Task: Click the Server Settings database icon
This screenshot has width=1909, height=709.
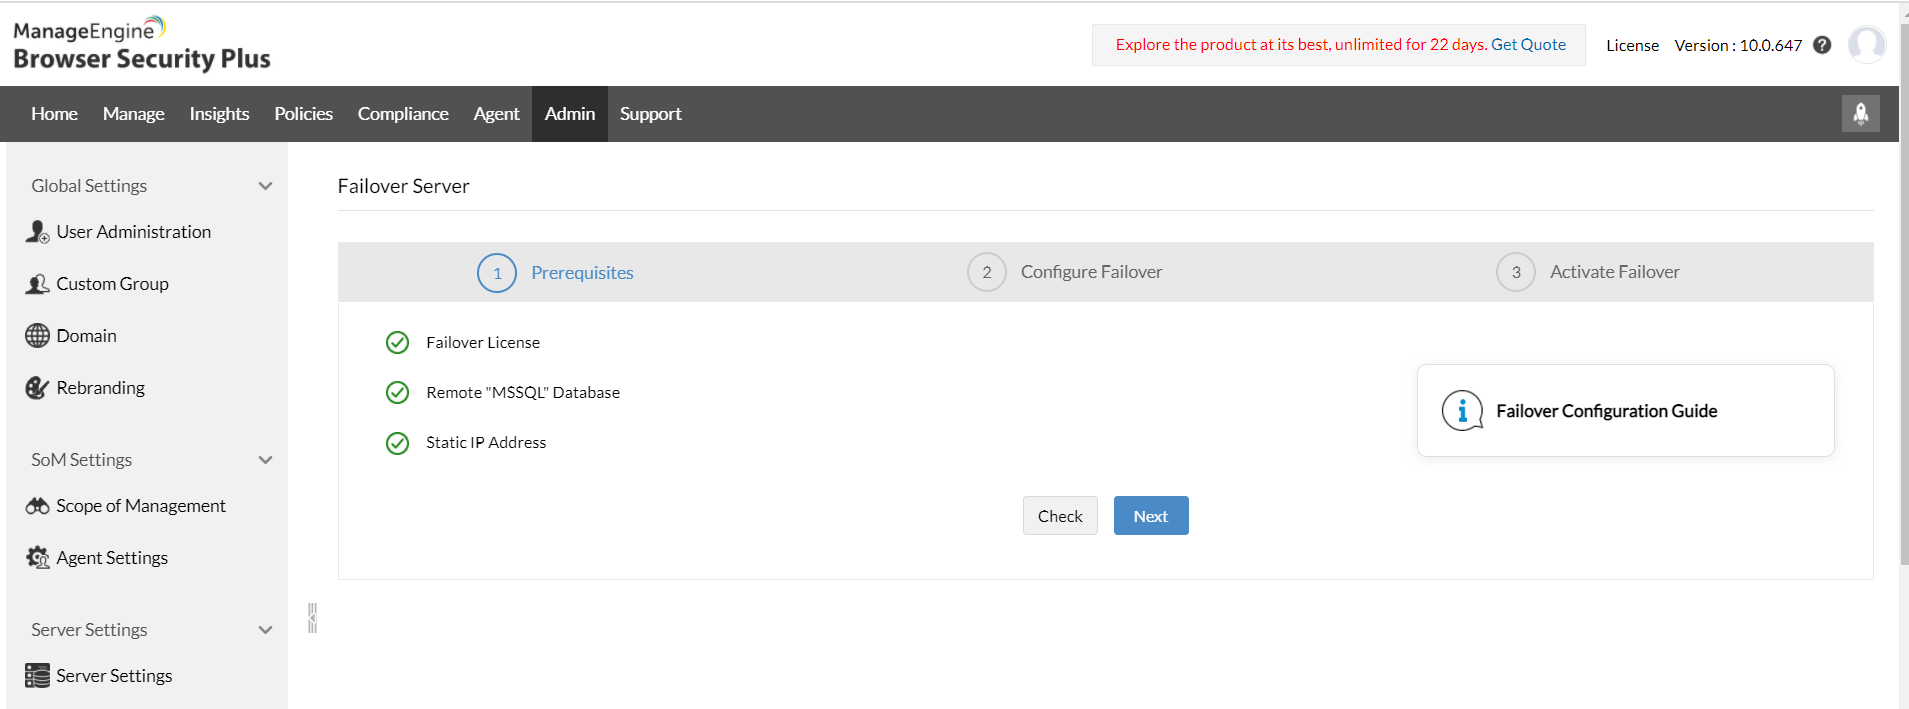Action: pos(37,676)
